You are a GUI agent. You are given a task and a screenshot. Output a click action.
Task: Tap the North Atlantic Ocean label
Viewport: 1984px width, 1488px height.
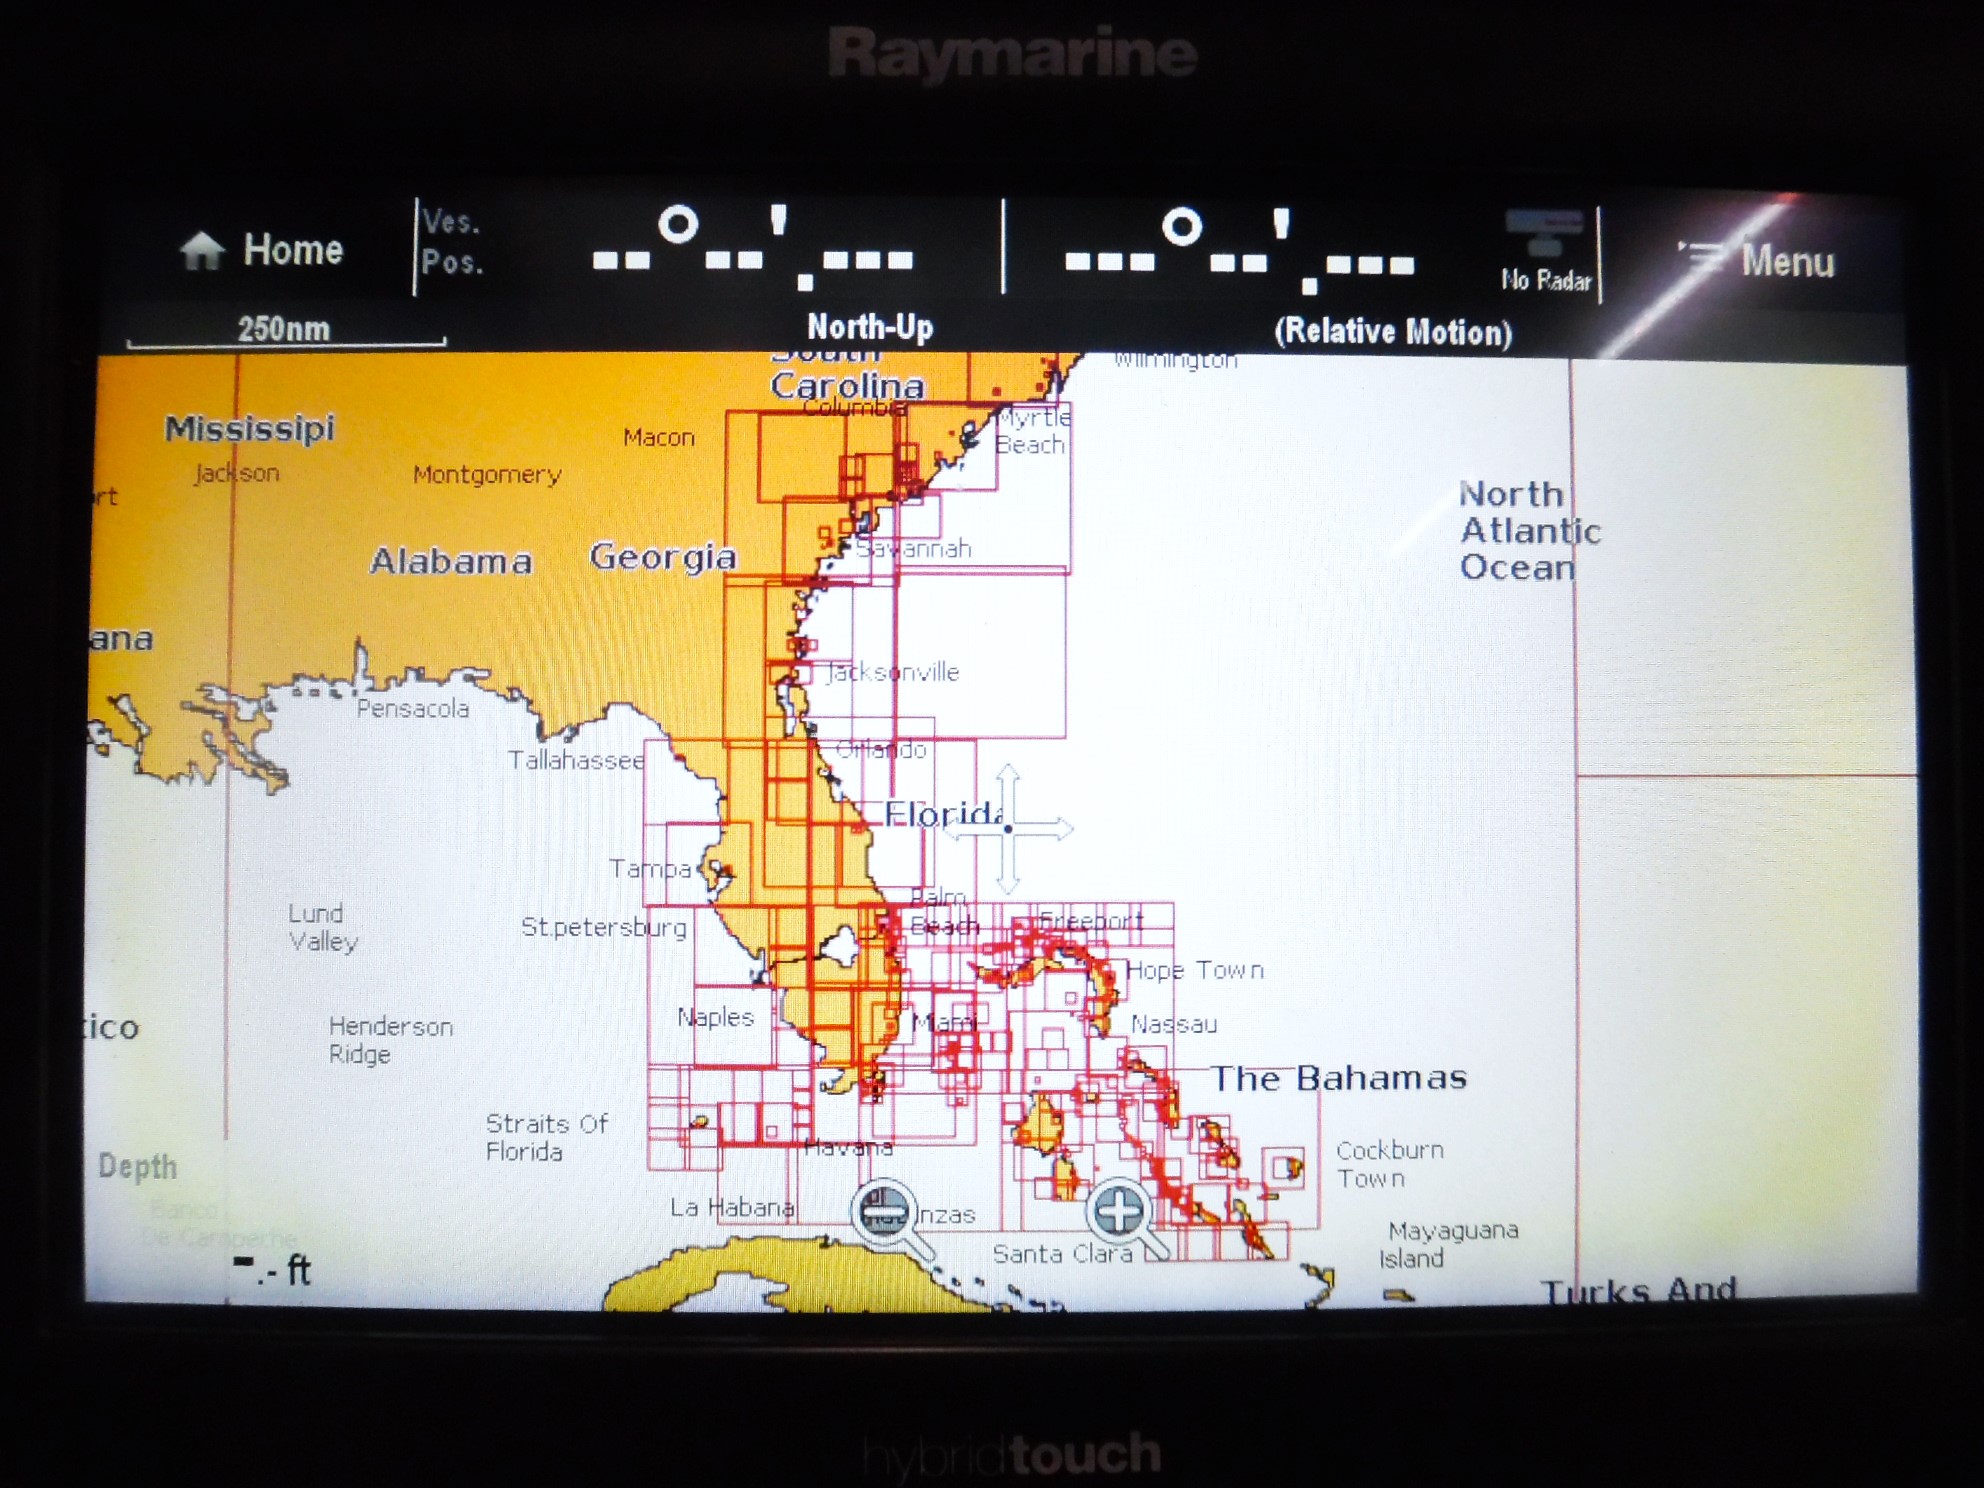(1529, 531)
